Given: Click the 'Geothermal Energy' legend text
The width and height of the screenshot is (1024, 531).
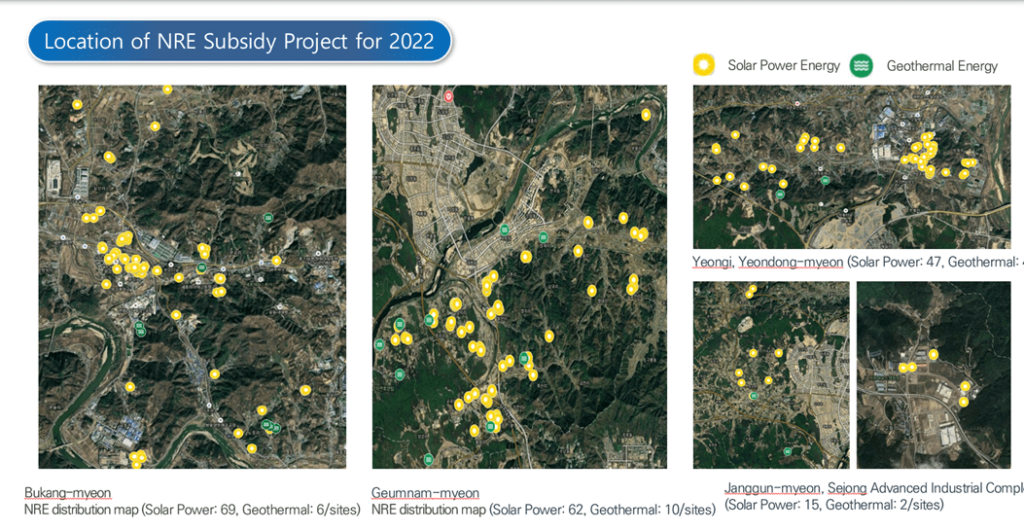Looking at the screenshot, I should click(942, 66).
